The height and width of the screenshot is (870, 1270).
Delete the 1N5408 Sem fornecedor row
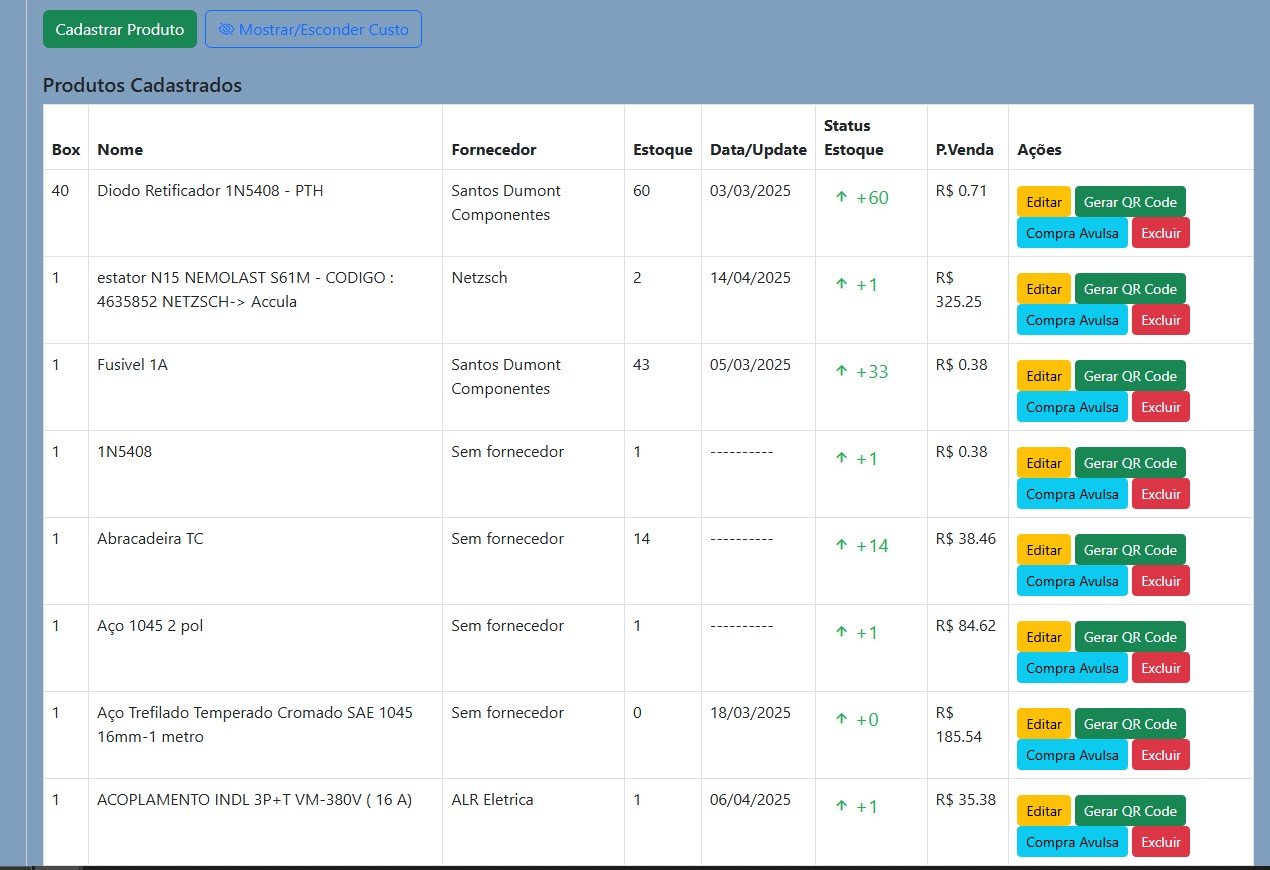pos(1161,494)
